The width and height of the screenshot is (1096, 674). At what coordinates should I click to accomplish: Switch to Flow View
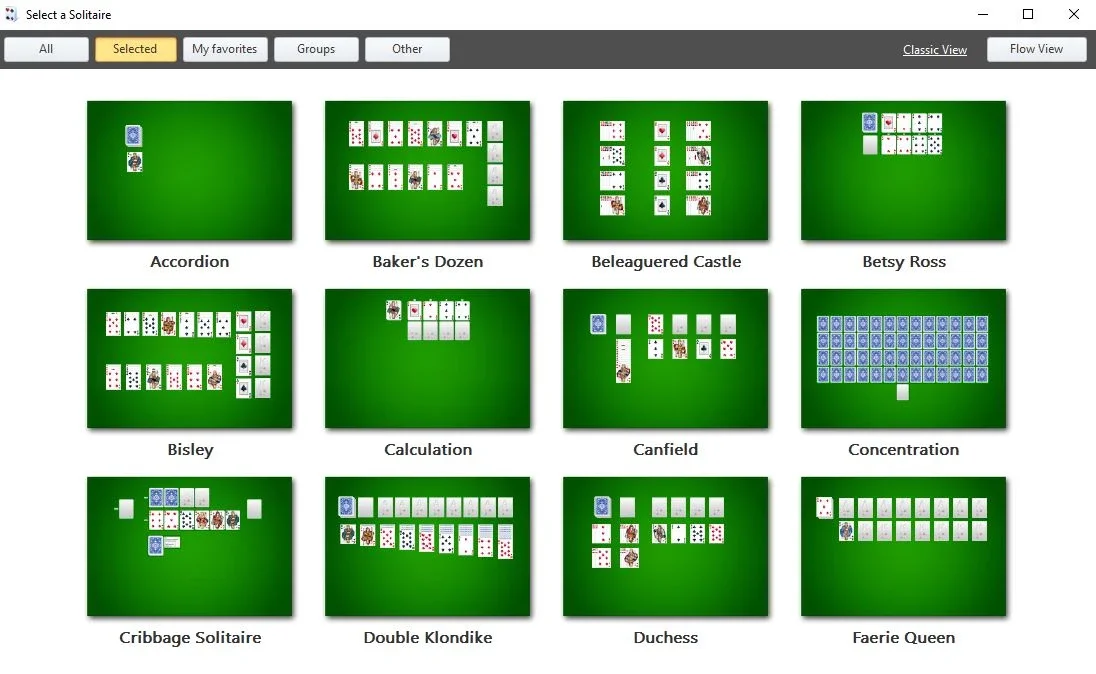coord(1036,49)
